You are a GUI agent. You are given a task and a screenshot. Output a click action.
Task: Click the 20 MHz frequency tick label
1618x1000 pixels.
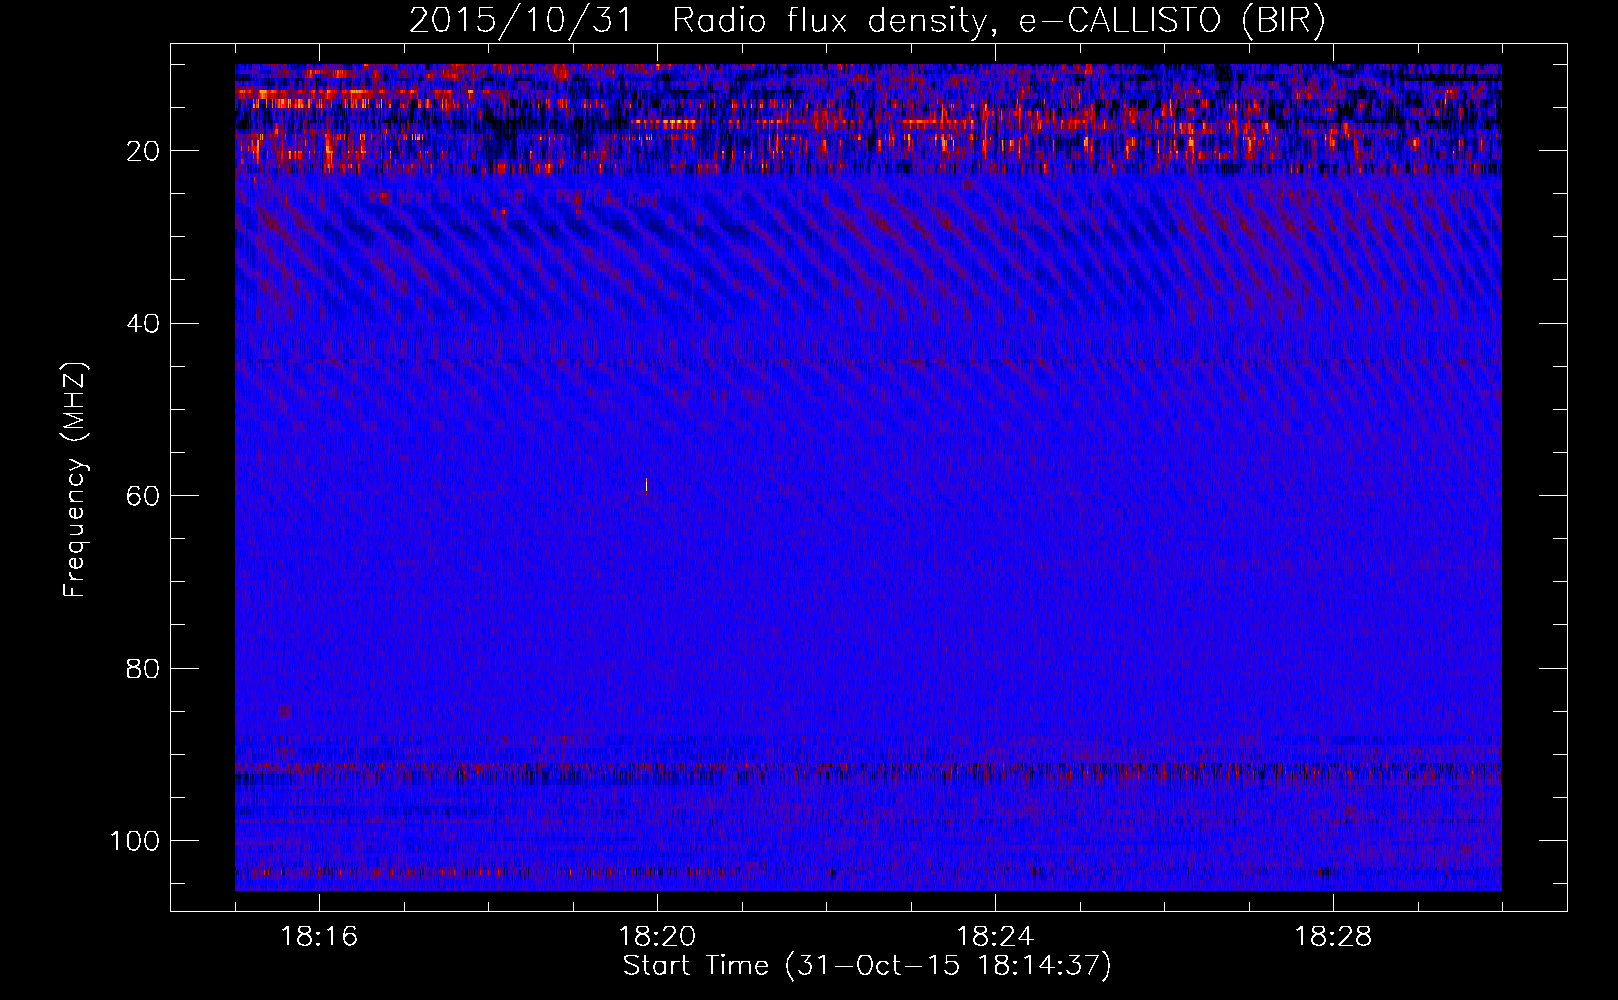click(143, 151)
